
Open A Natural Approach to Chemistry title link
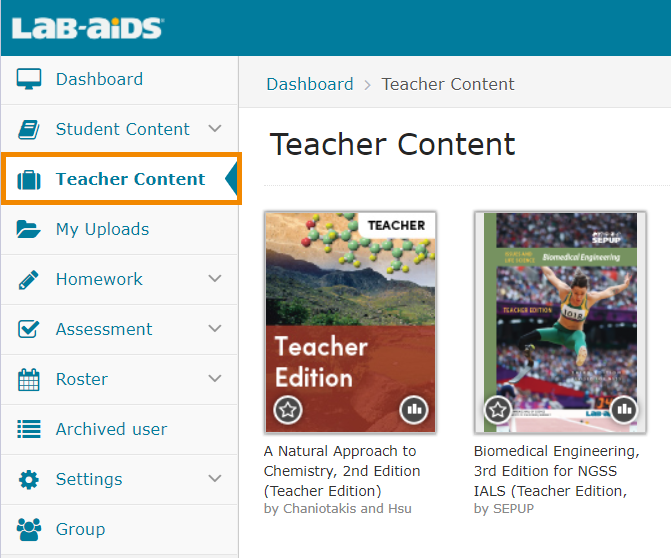(x=341, y=470)
